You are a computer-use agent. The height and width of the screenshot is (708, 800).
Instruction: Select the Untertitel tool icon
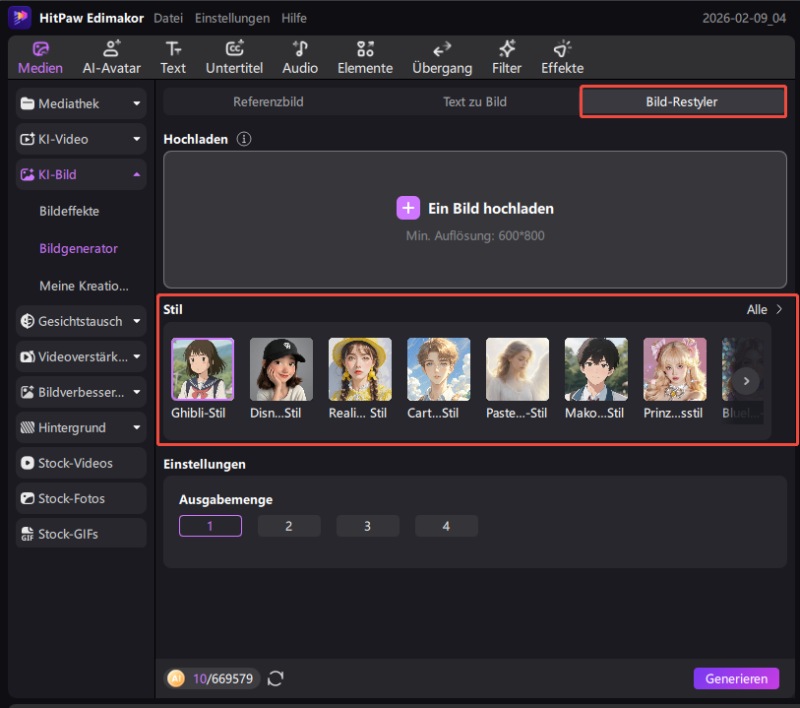(235, 49)
